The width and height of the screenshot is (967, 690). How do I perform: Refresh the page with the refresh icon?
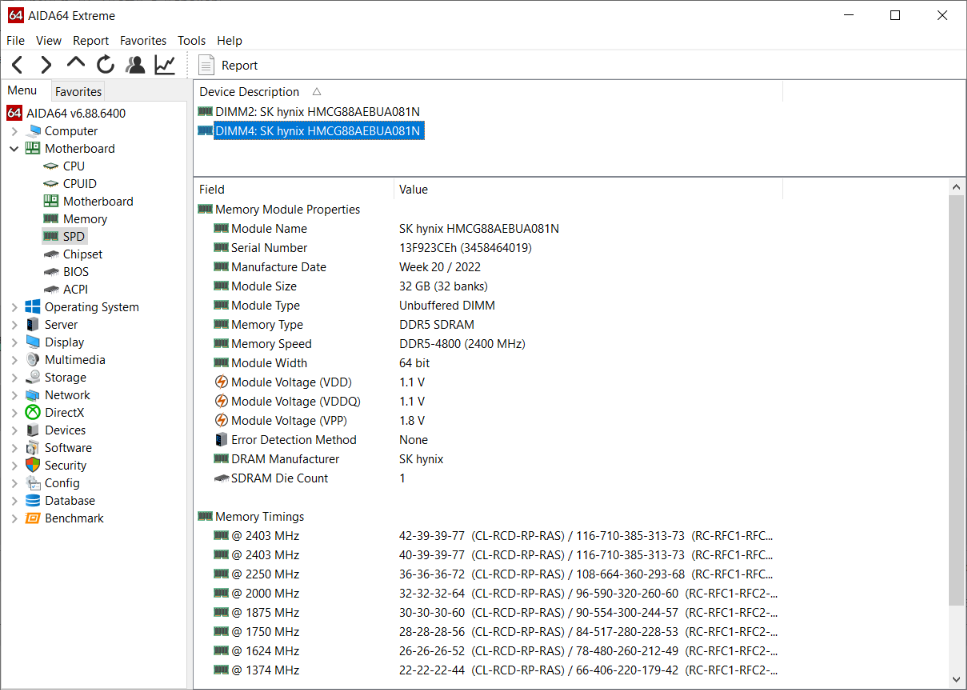[x=105, y=64]
